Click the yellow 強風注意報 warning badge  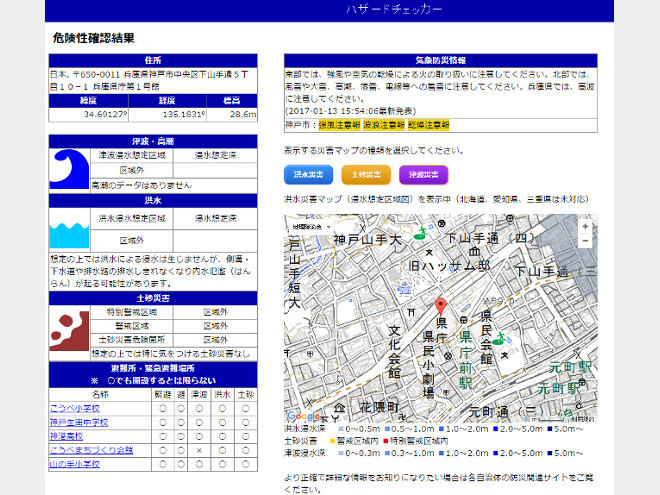[340, 125]
